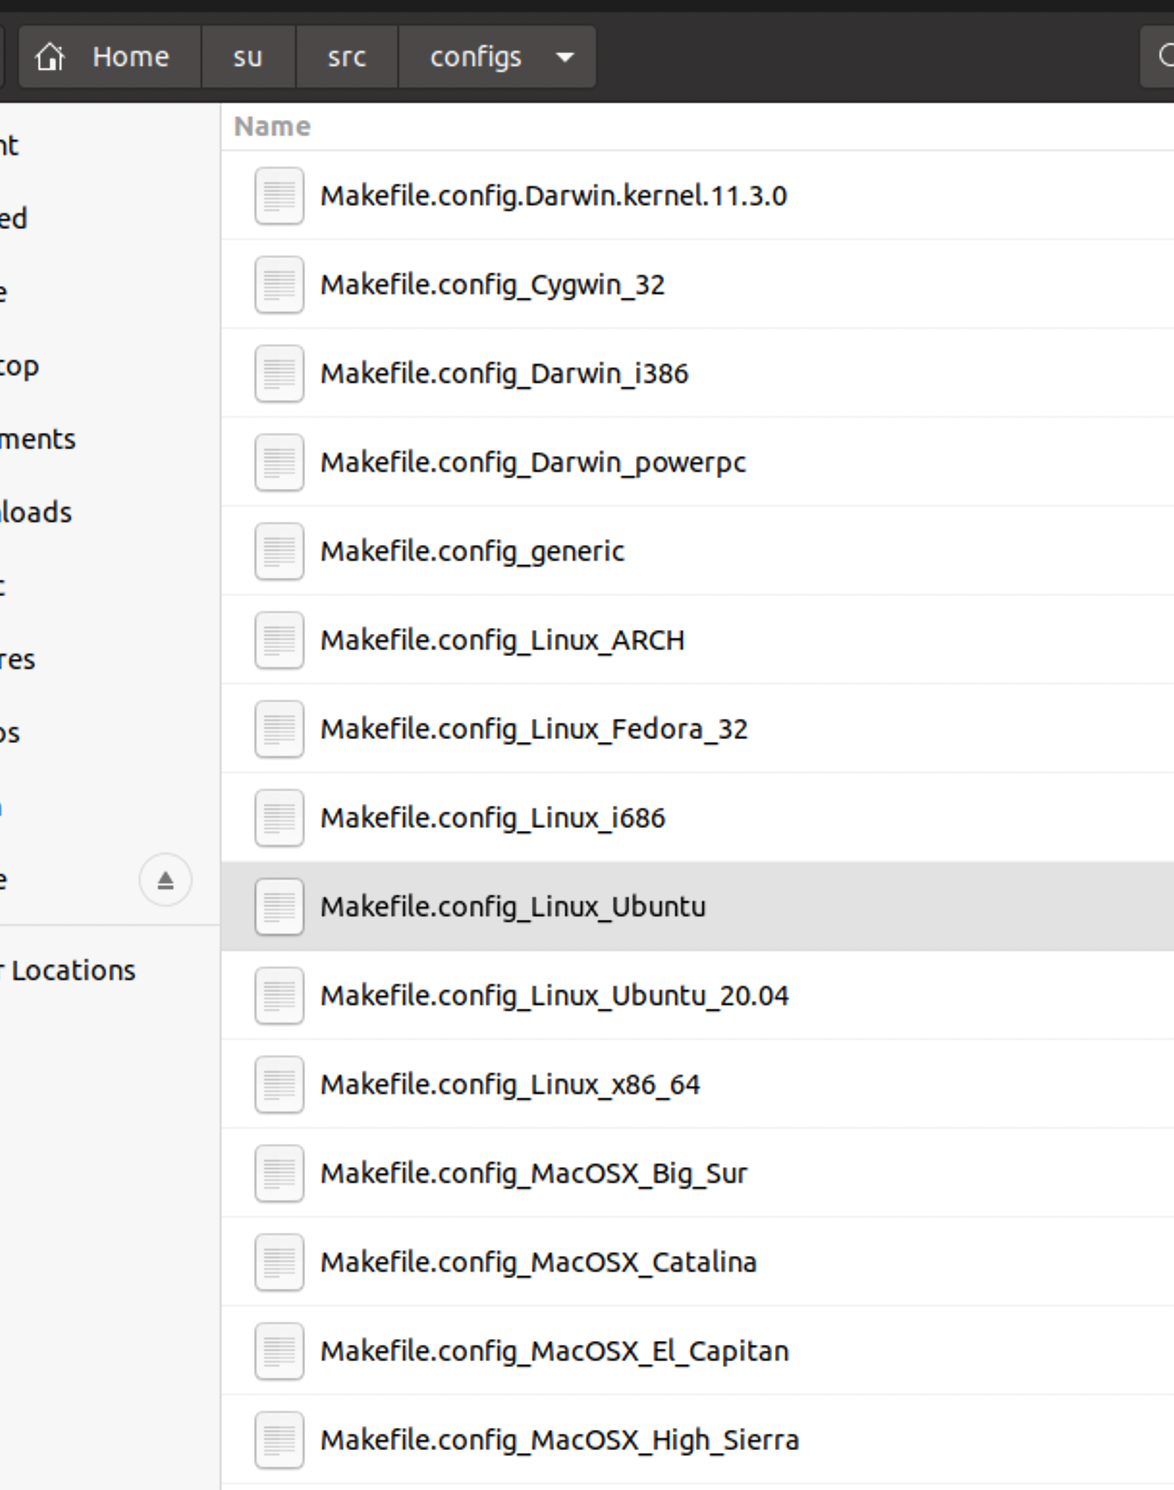Select file name Makefile.config_MacOSX_El_Capitan
Viewport: 1174px width, 1490px height.
tap(554, 1351)
